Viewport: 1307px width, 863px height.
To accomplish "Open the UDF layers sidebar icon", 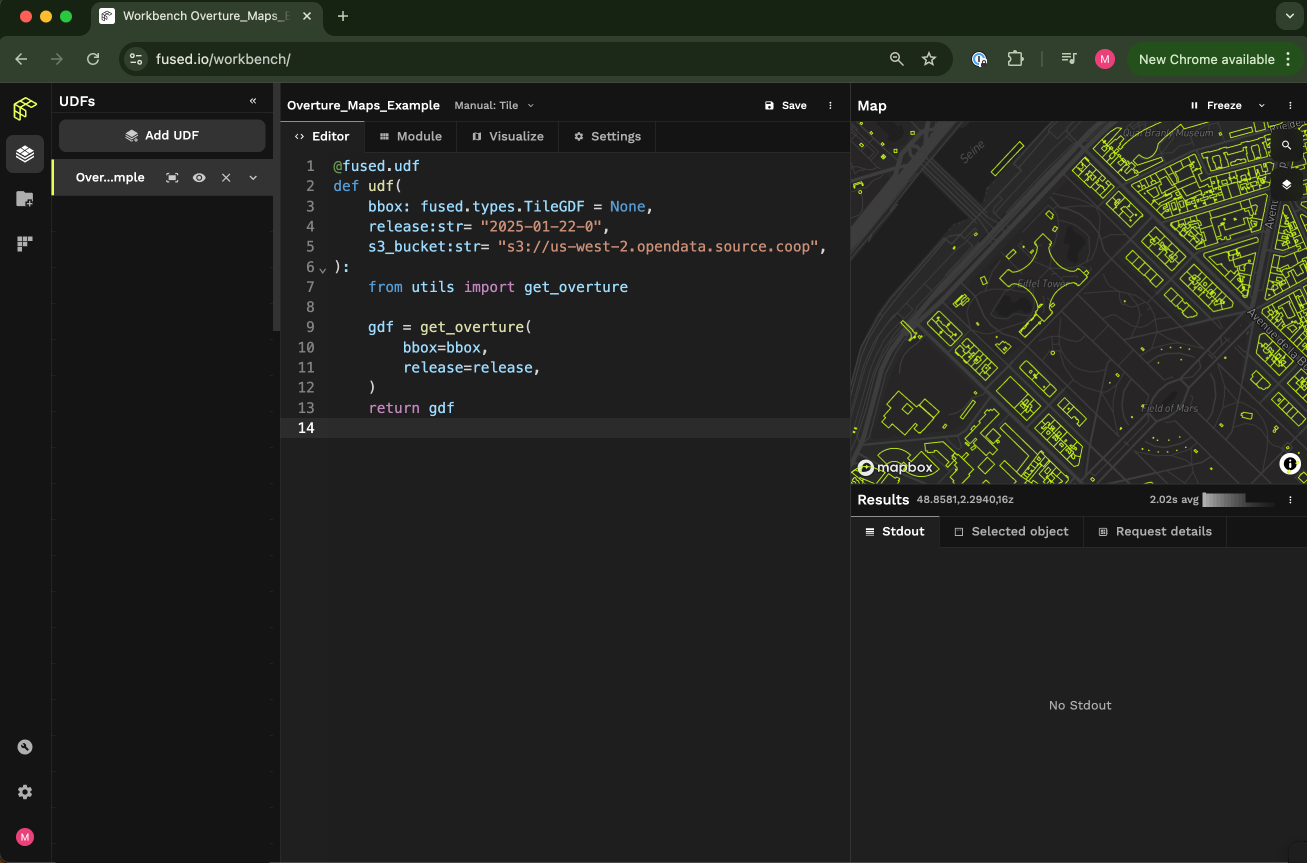I will (x=25, y=154).
